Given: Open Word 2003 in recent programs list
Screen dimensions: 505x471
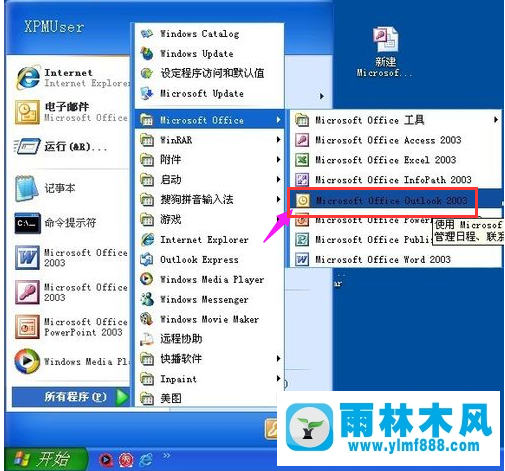Looking at the screenshot, I should coord(71,257).
